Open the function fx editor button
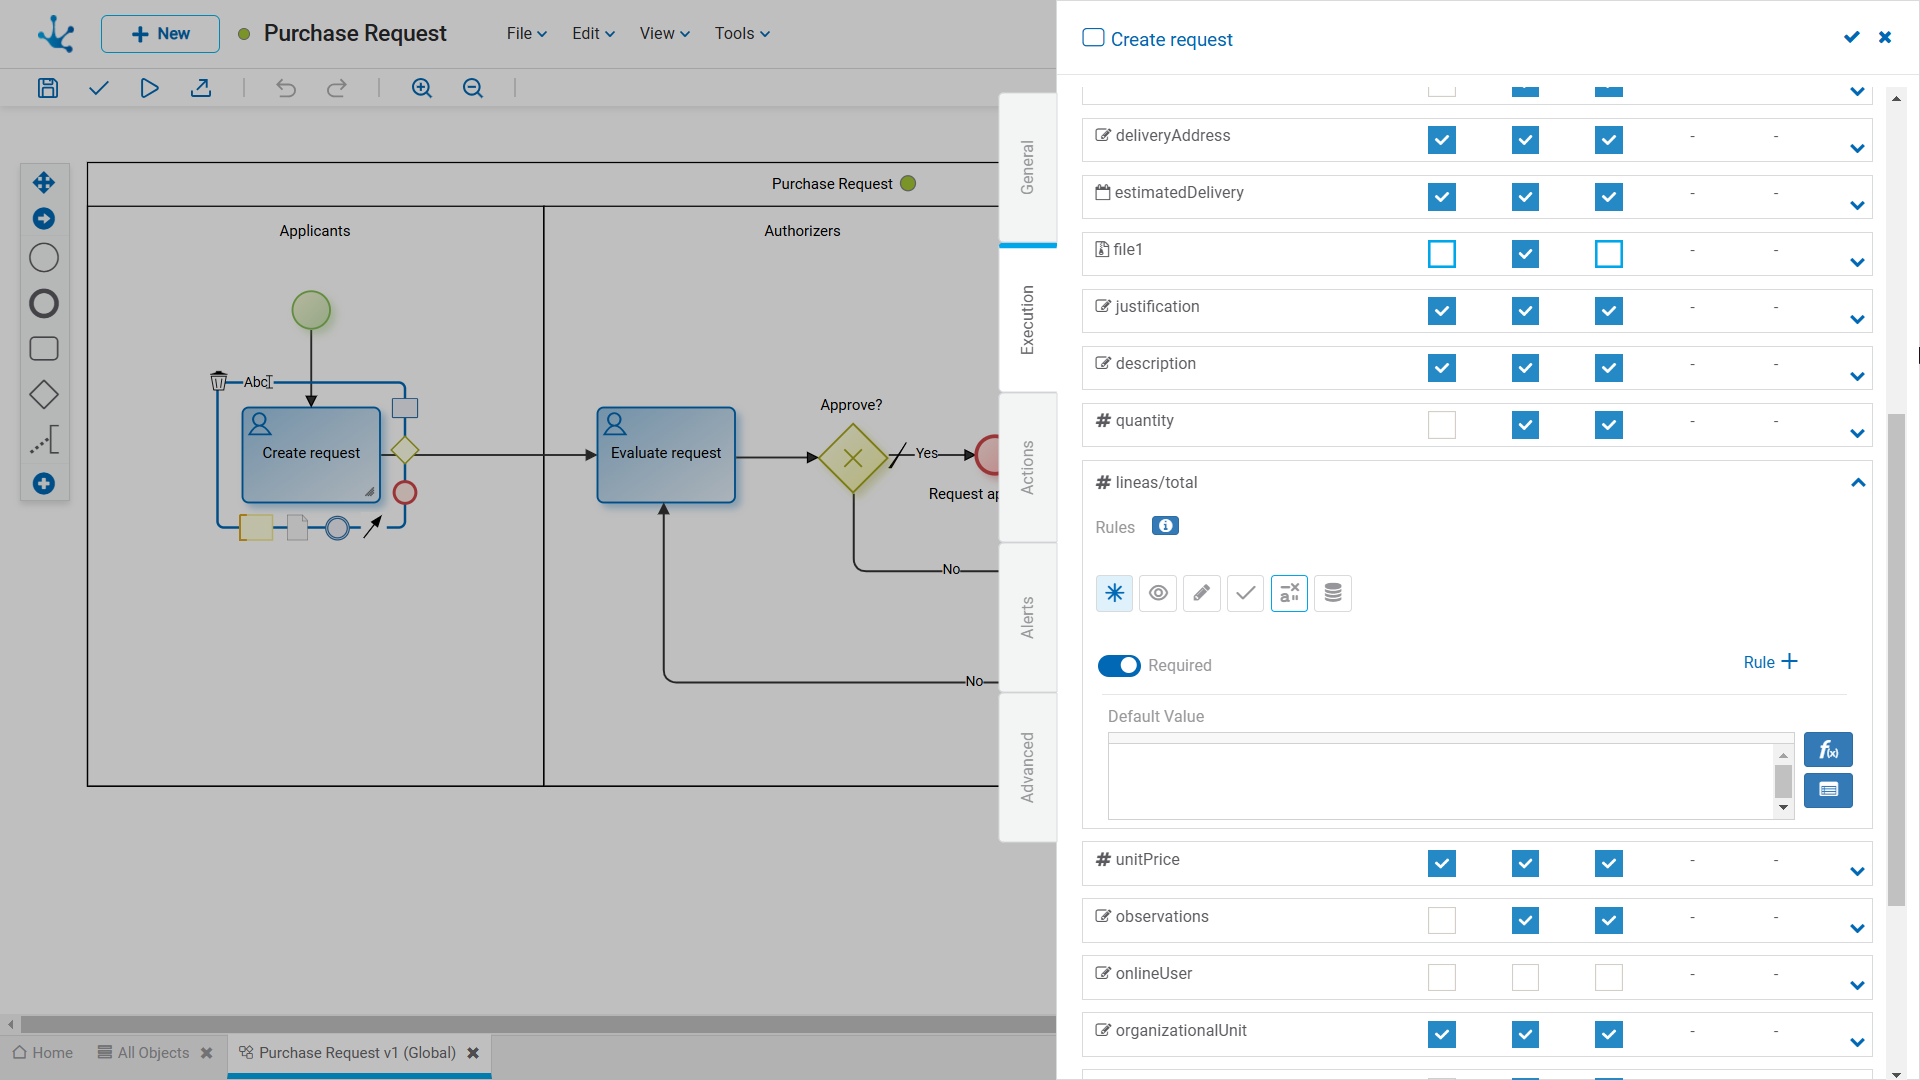Image resolution: width=1920 pixels, height=1080 pixels. [1828, 750]
